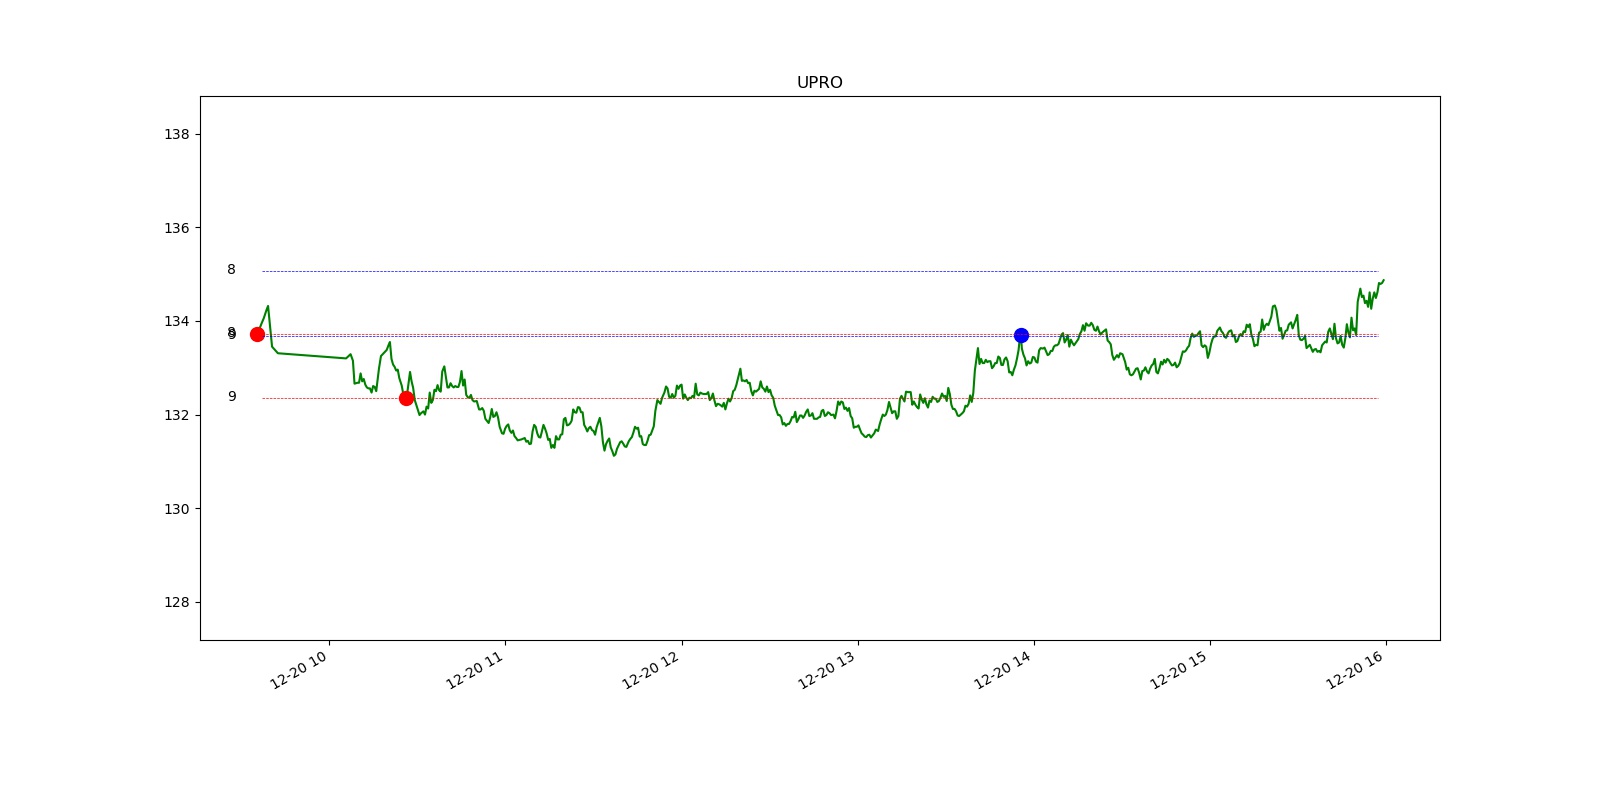1600x800 pixels.
Task: Click the 9 label by the lower red line
Action: click(x=232, y=396)
